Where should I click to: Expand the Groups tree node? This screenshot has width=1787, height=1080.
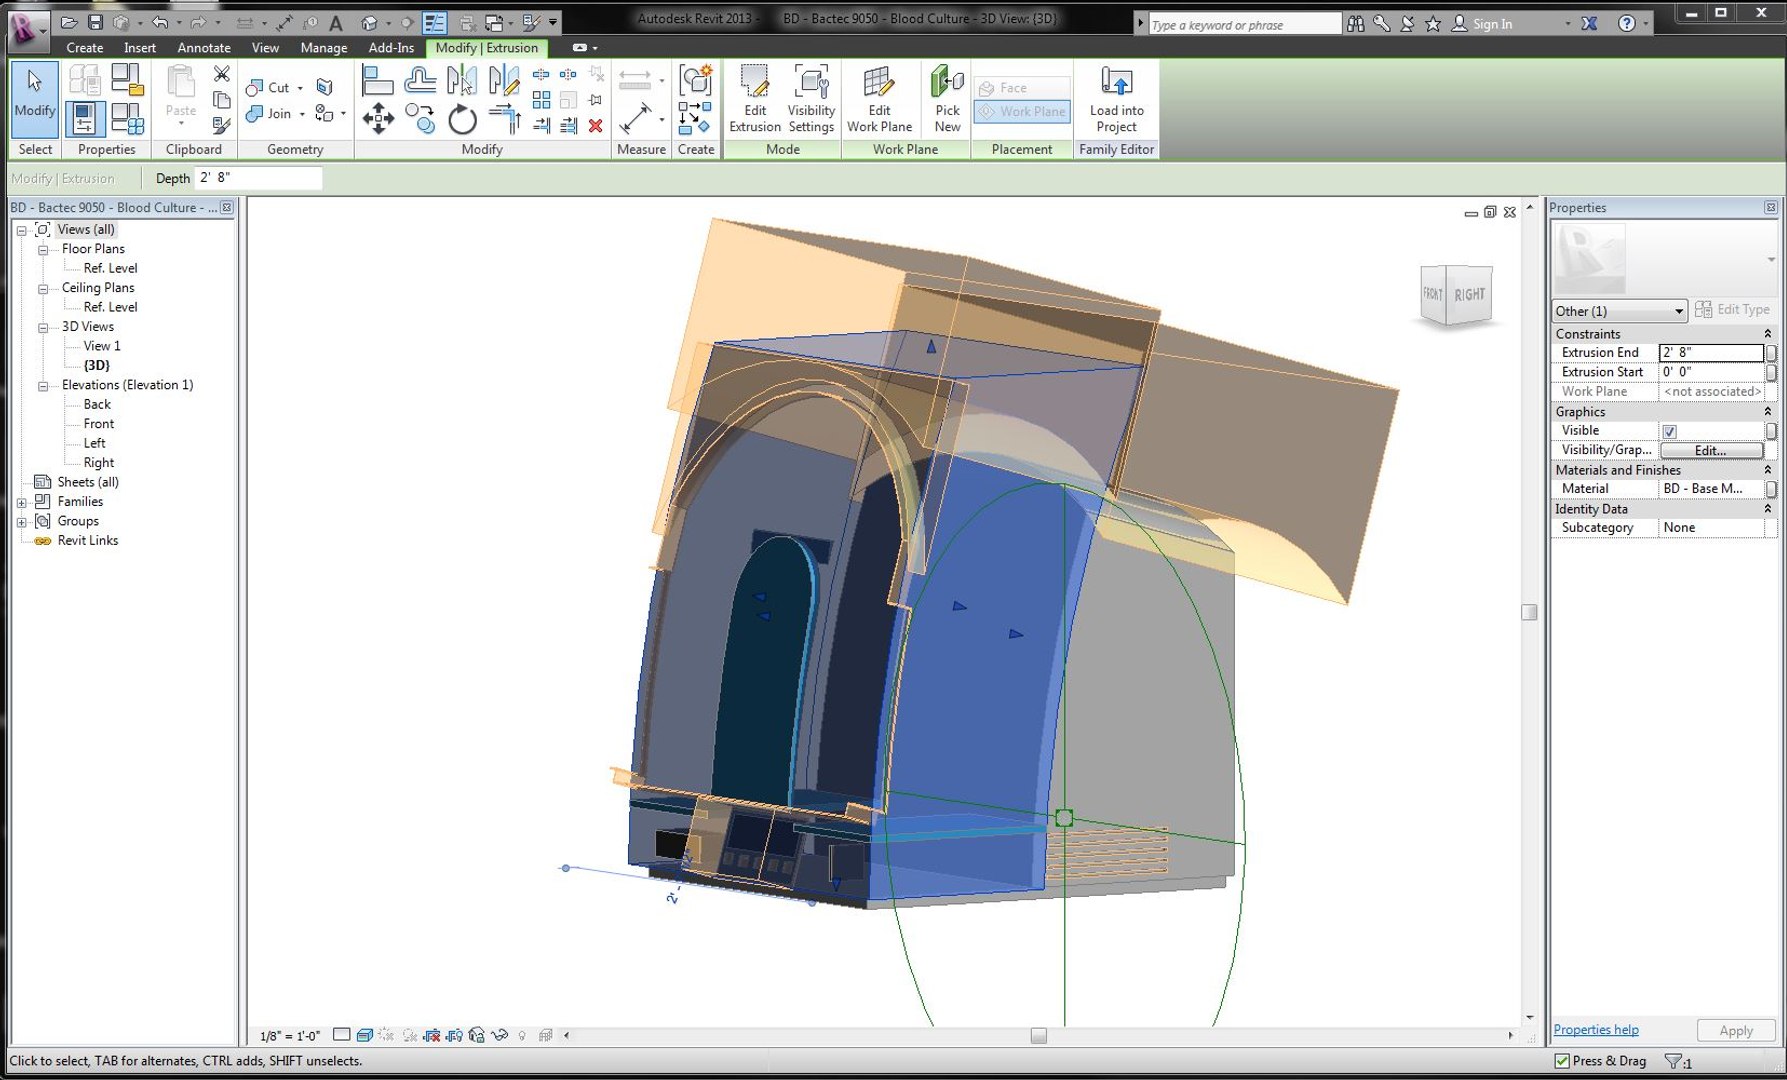(x=21, y=522)
